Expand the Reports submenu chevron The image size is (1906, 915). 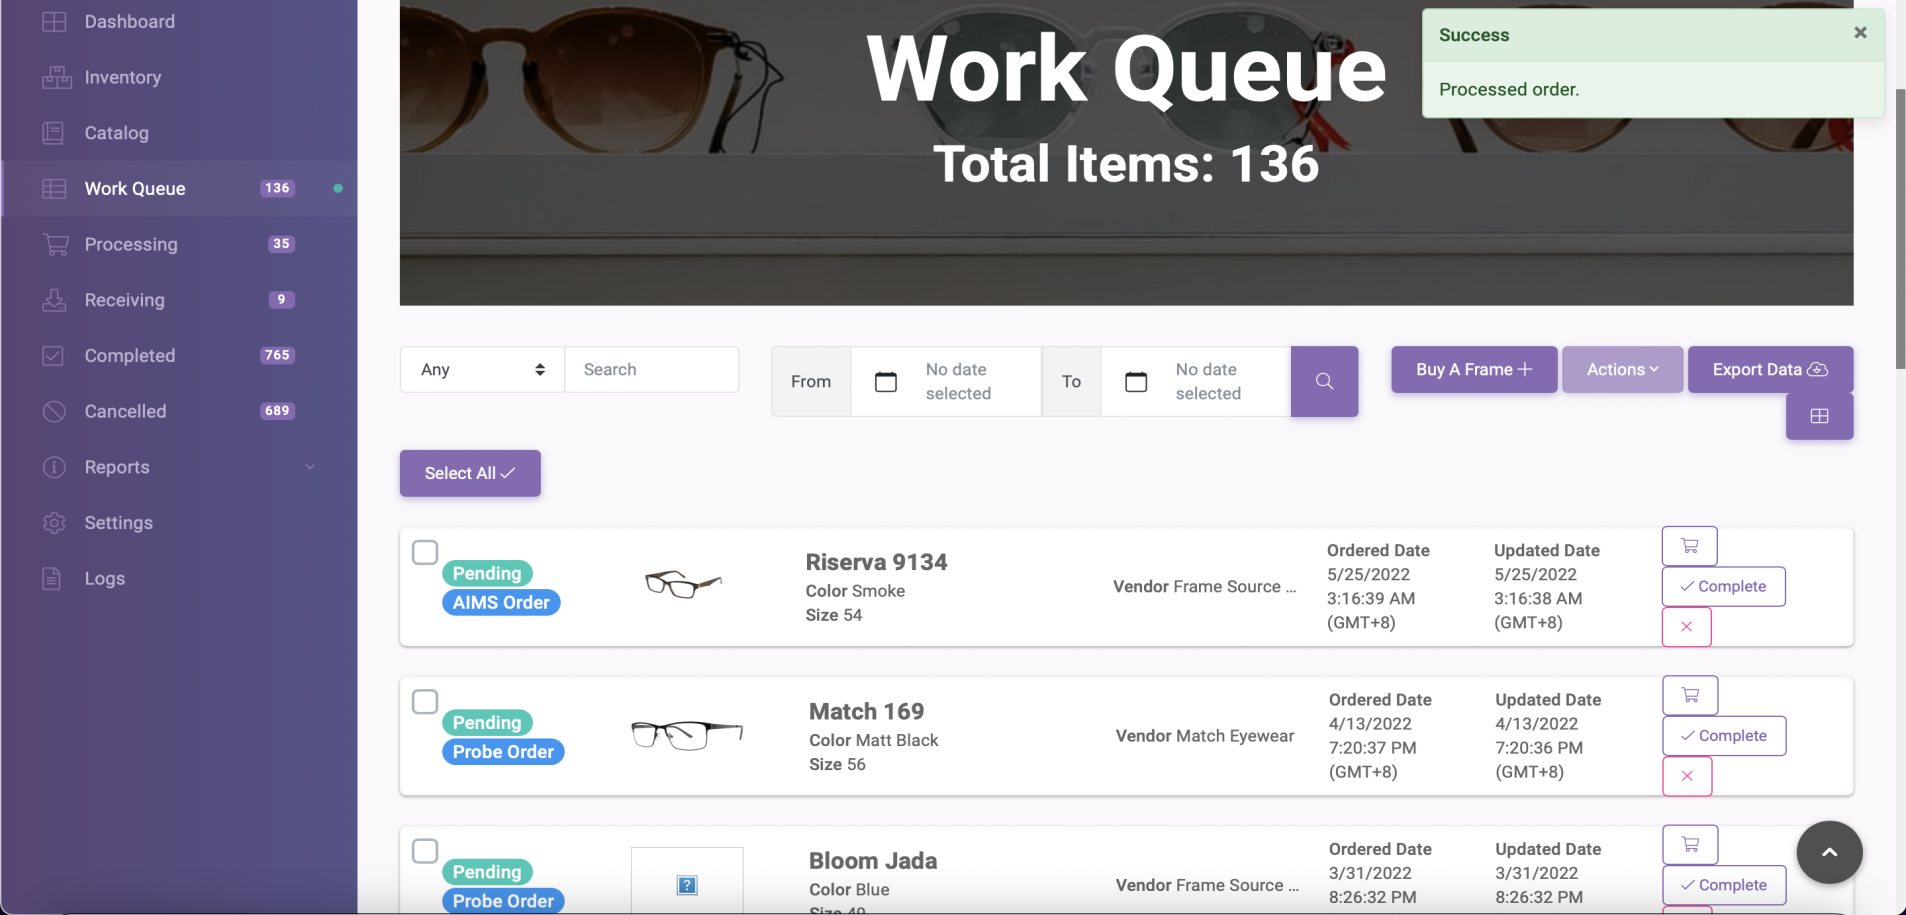point(310,467)
